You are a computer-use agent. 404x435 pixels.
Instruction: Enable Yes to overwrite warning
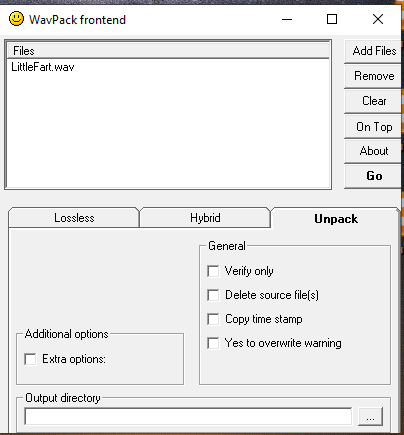coord(213,343)
